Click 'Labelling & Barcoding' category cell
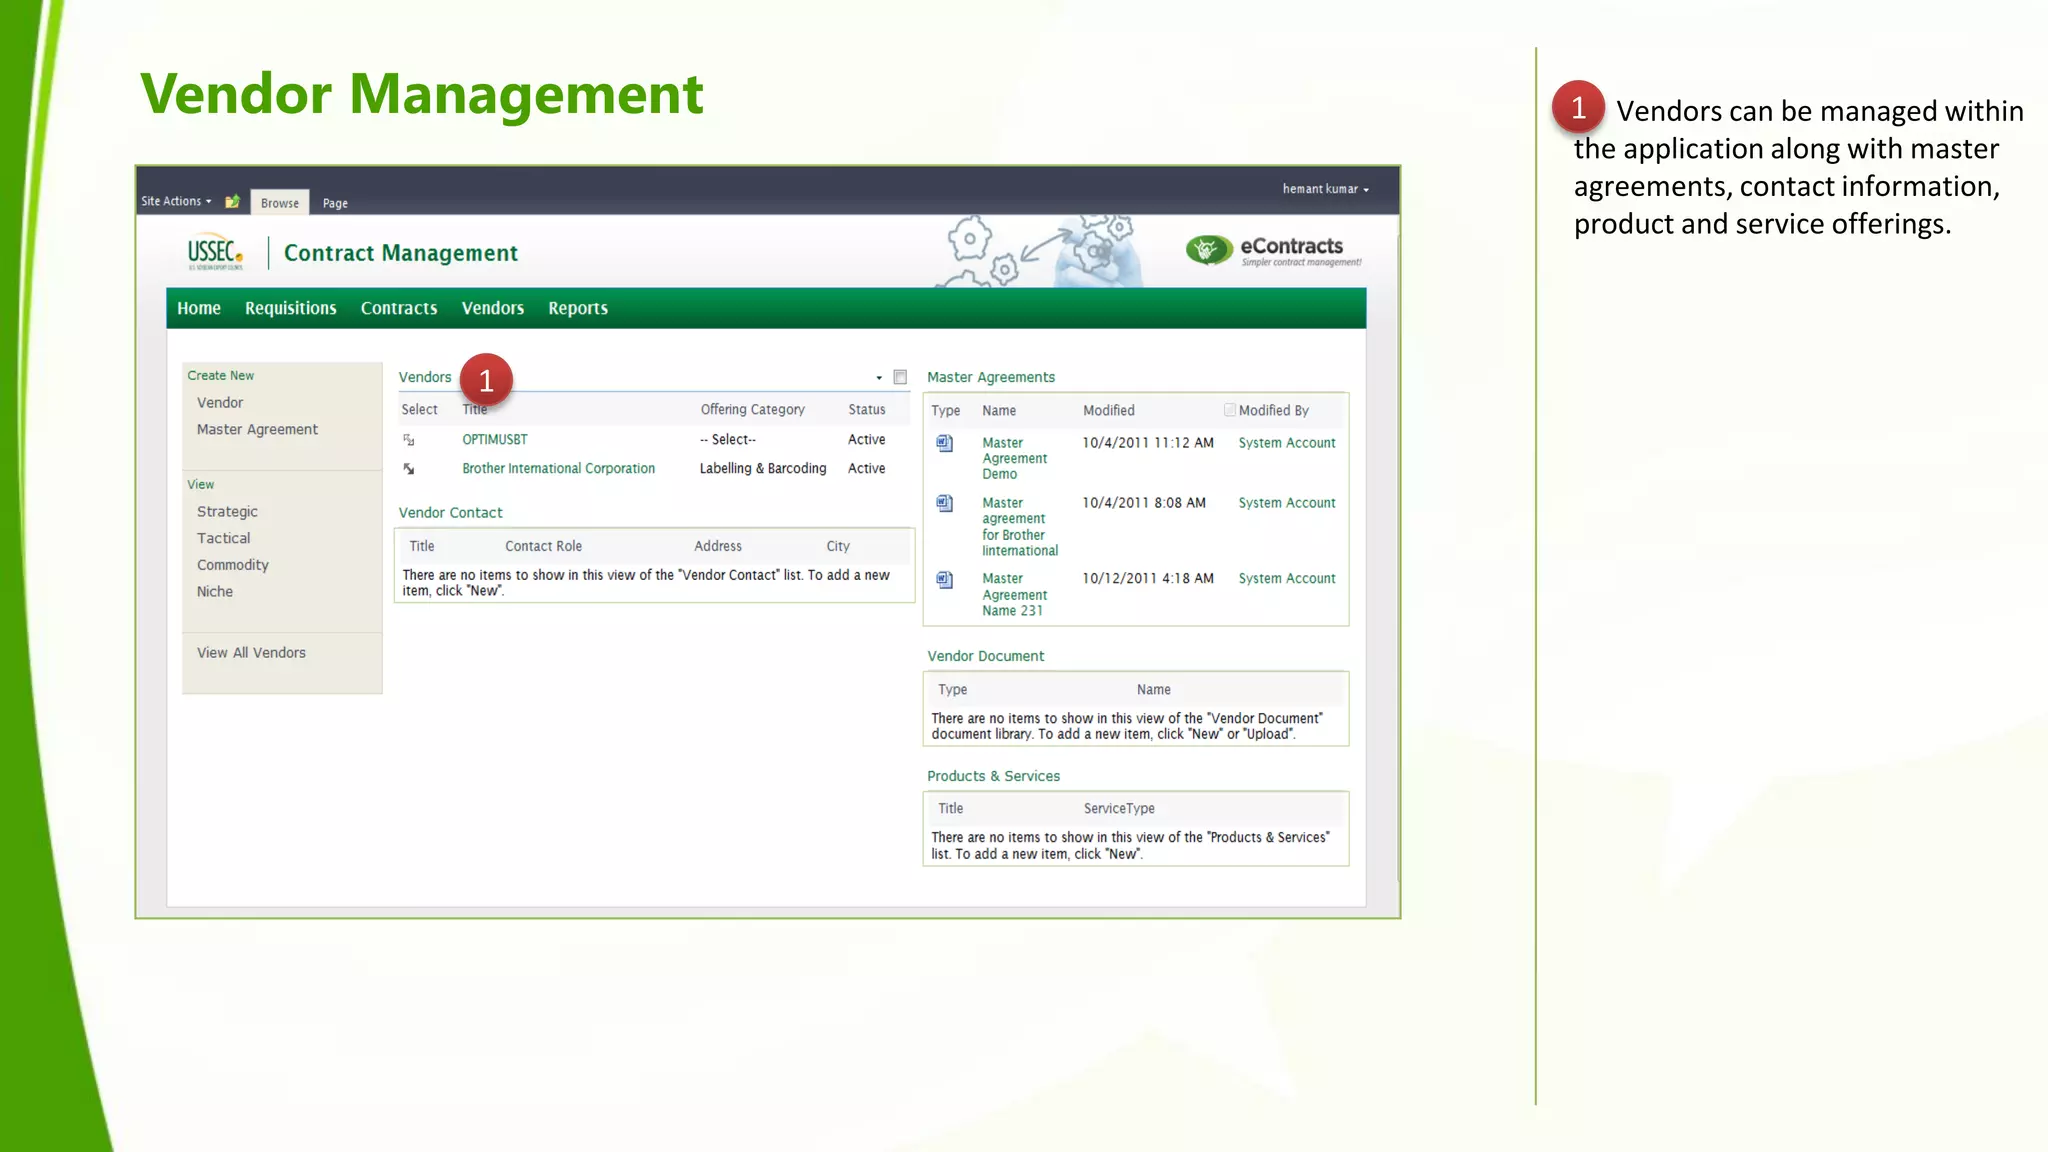This screenshot has width=2048, height=1152. pyautogui.click(x=763, y=469)
